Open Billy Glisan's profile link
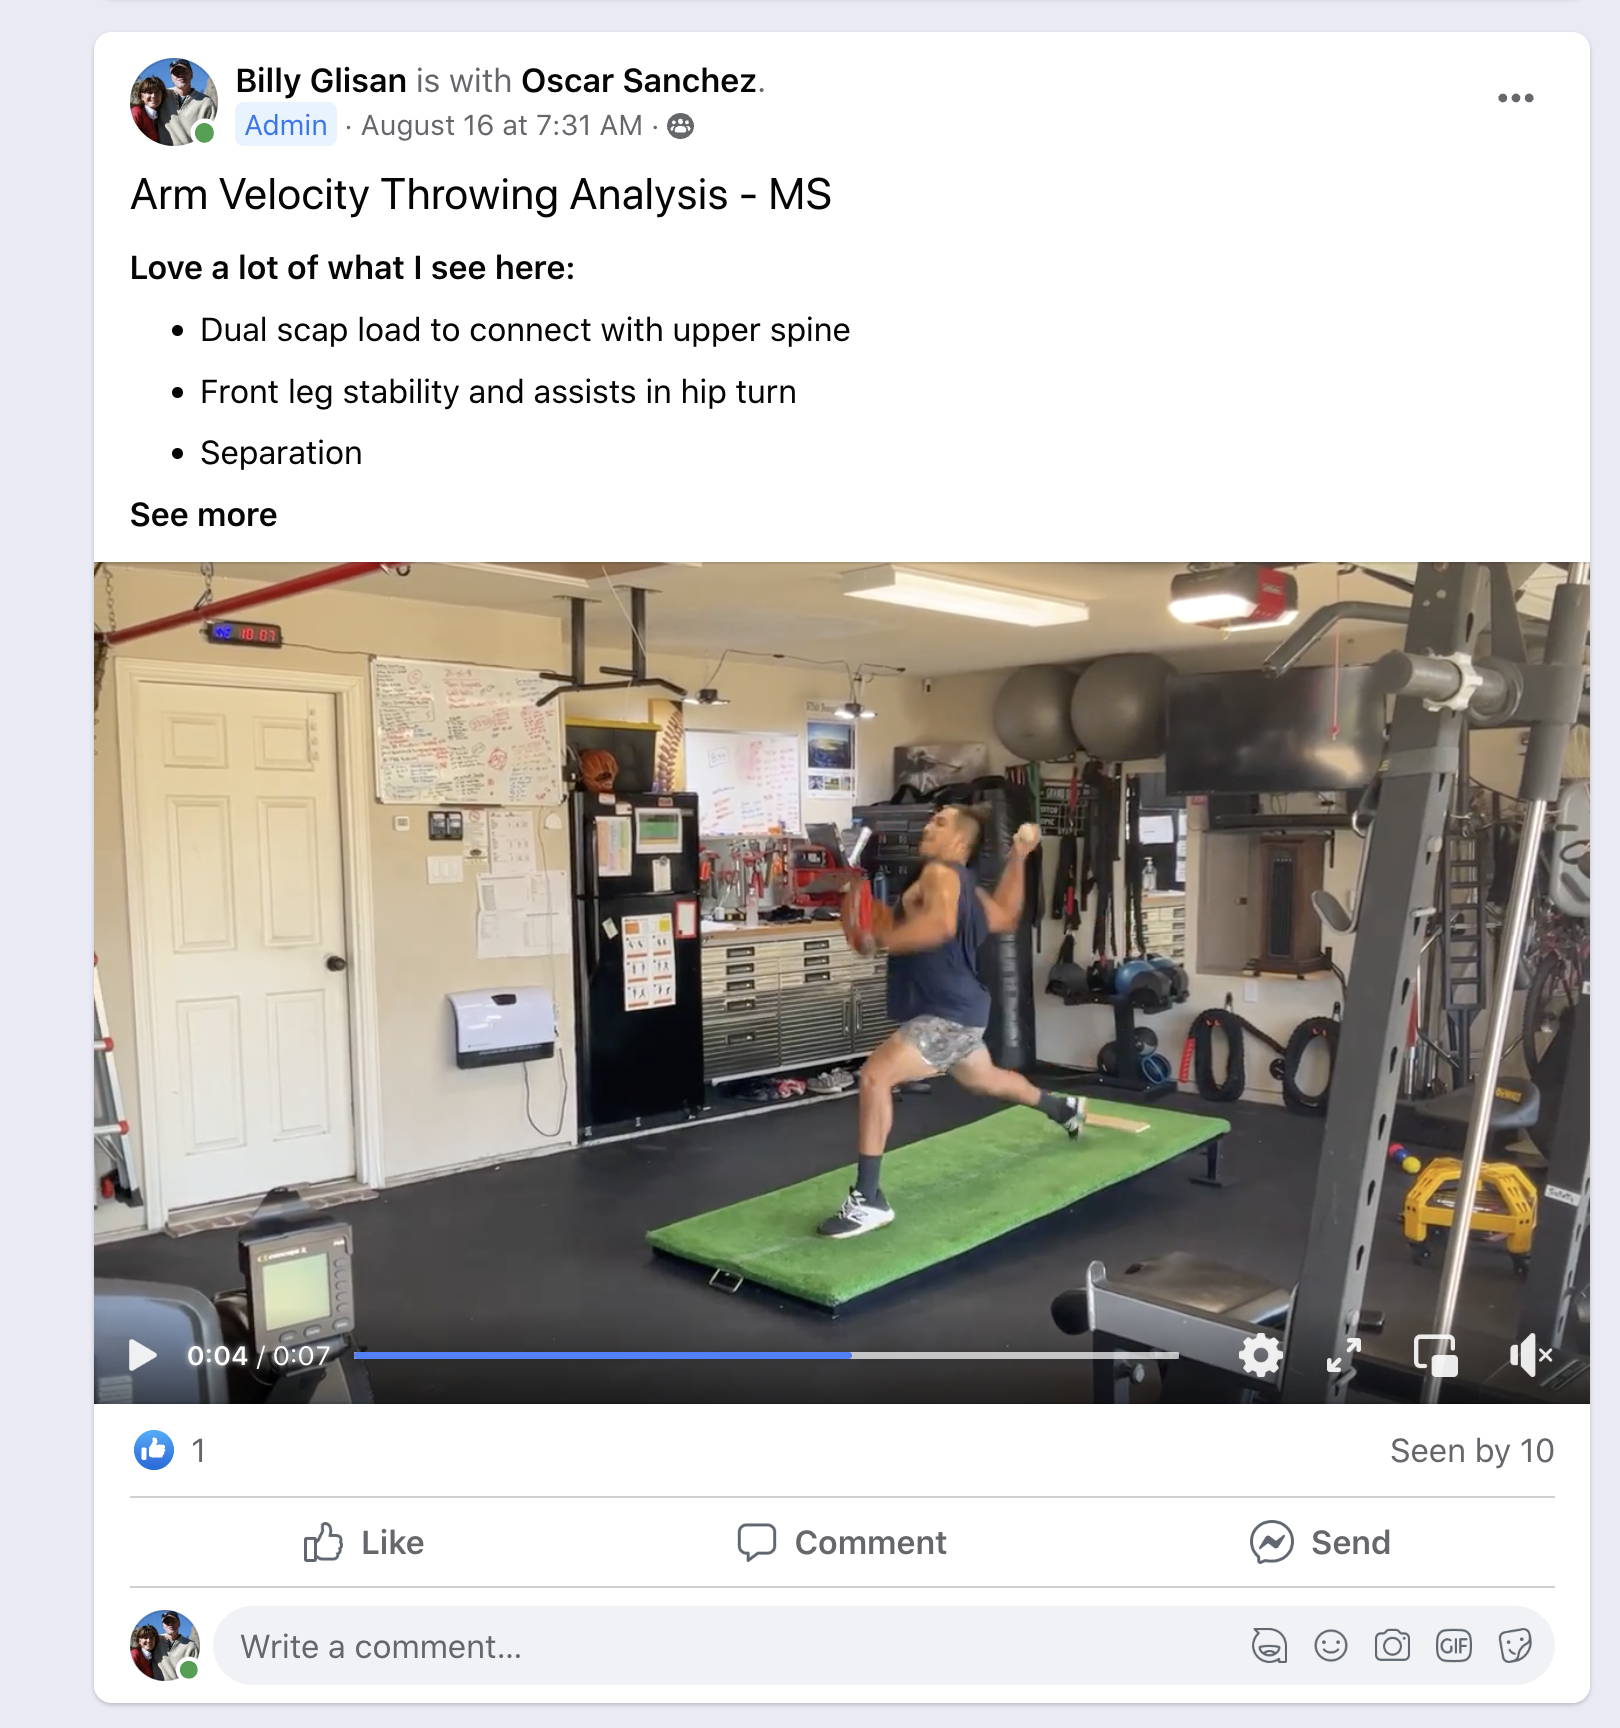Image resolution: width=1620 pixels, height=1728 pixels. pyautogui.click(x=321, y=80)
